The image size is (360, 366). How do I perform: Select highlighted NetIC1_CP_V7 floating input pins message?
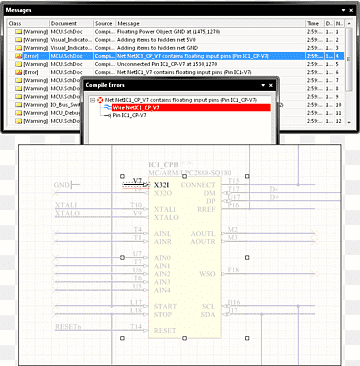193,56
